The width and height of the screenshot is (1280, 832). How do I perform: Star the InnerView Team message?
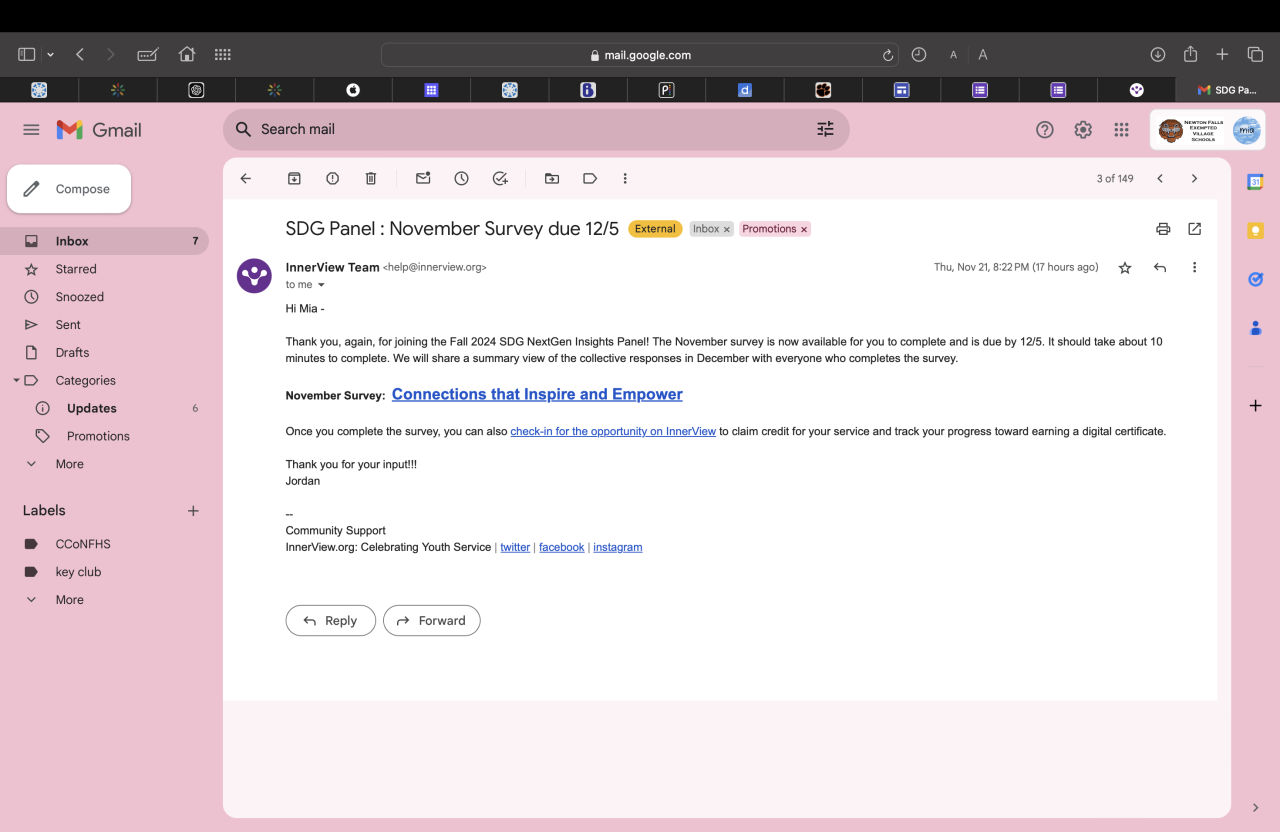[1125, 268]
